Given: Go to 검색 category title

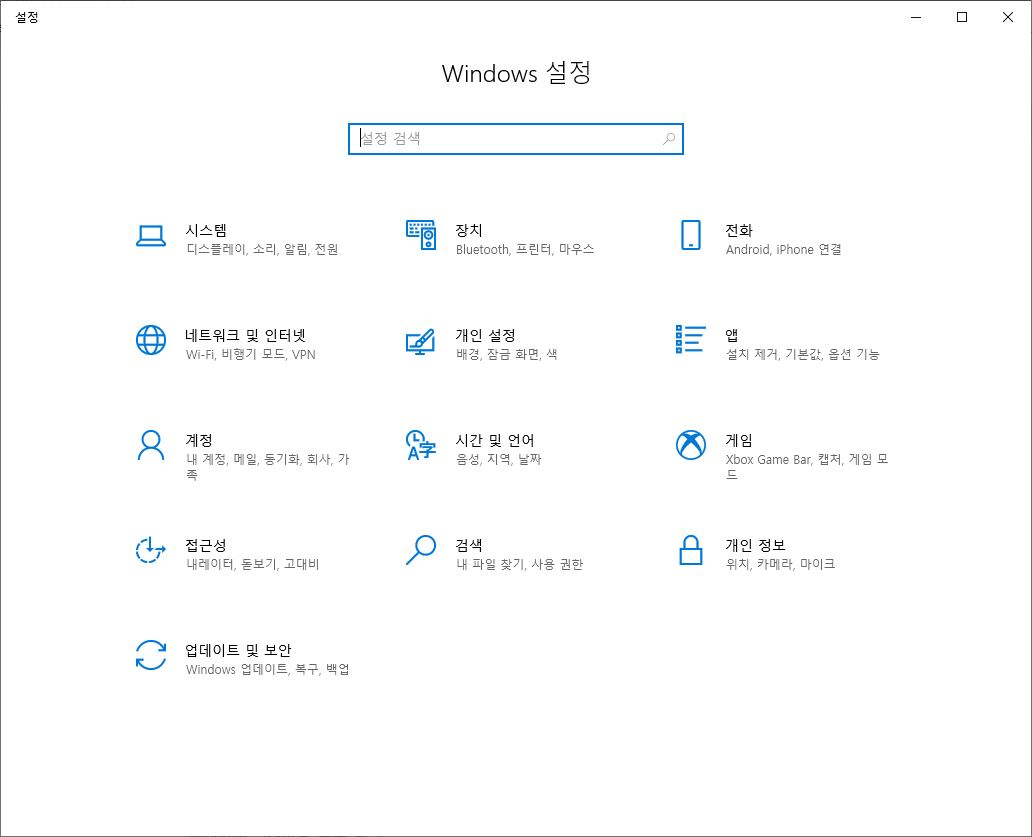Looking at the screenshot, I should pyautogui.click(x=469, y=545).
